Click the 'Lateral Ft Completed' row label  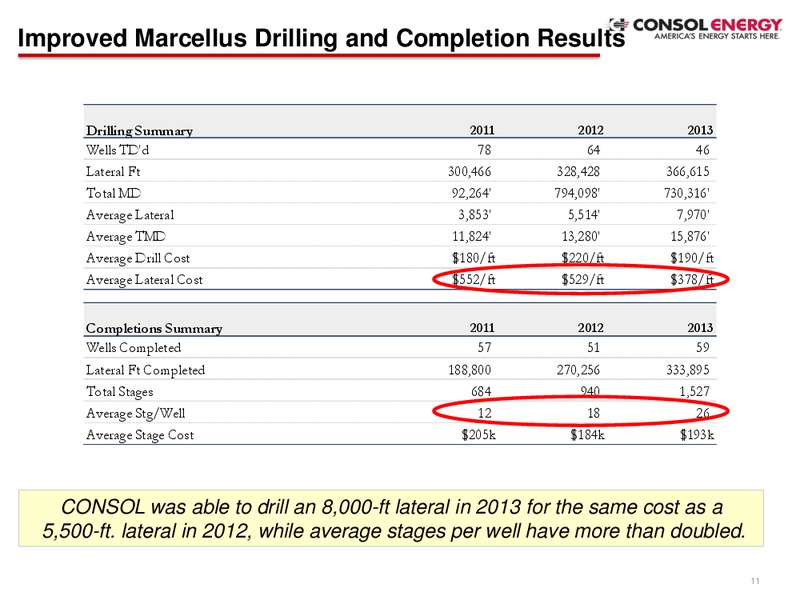[x=145, y=370]
